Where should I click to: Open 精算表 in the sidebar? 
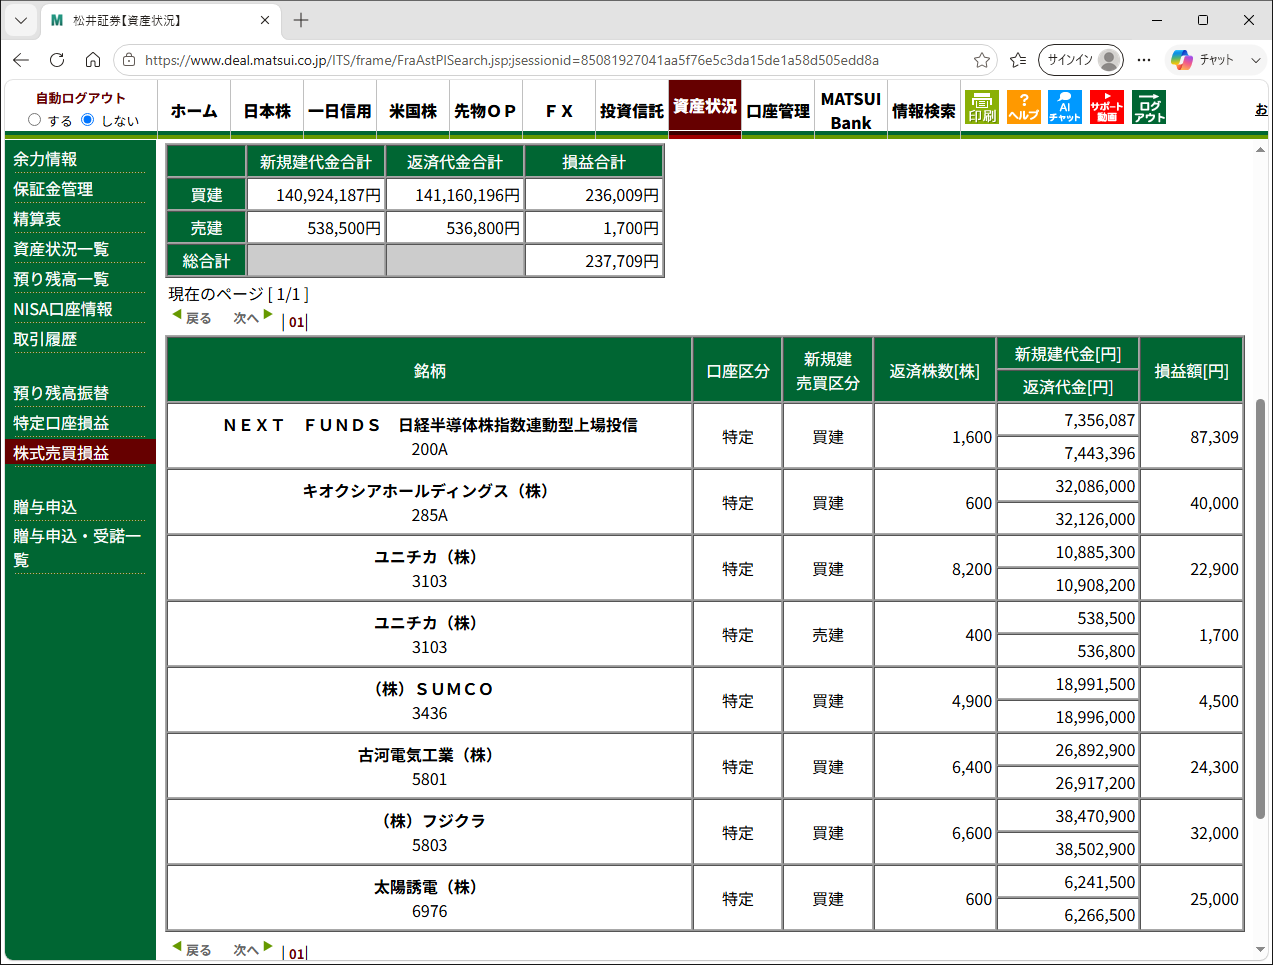[37, 219]
